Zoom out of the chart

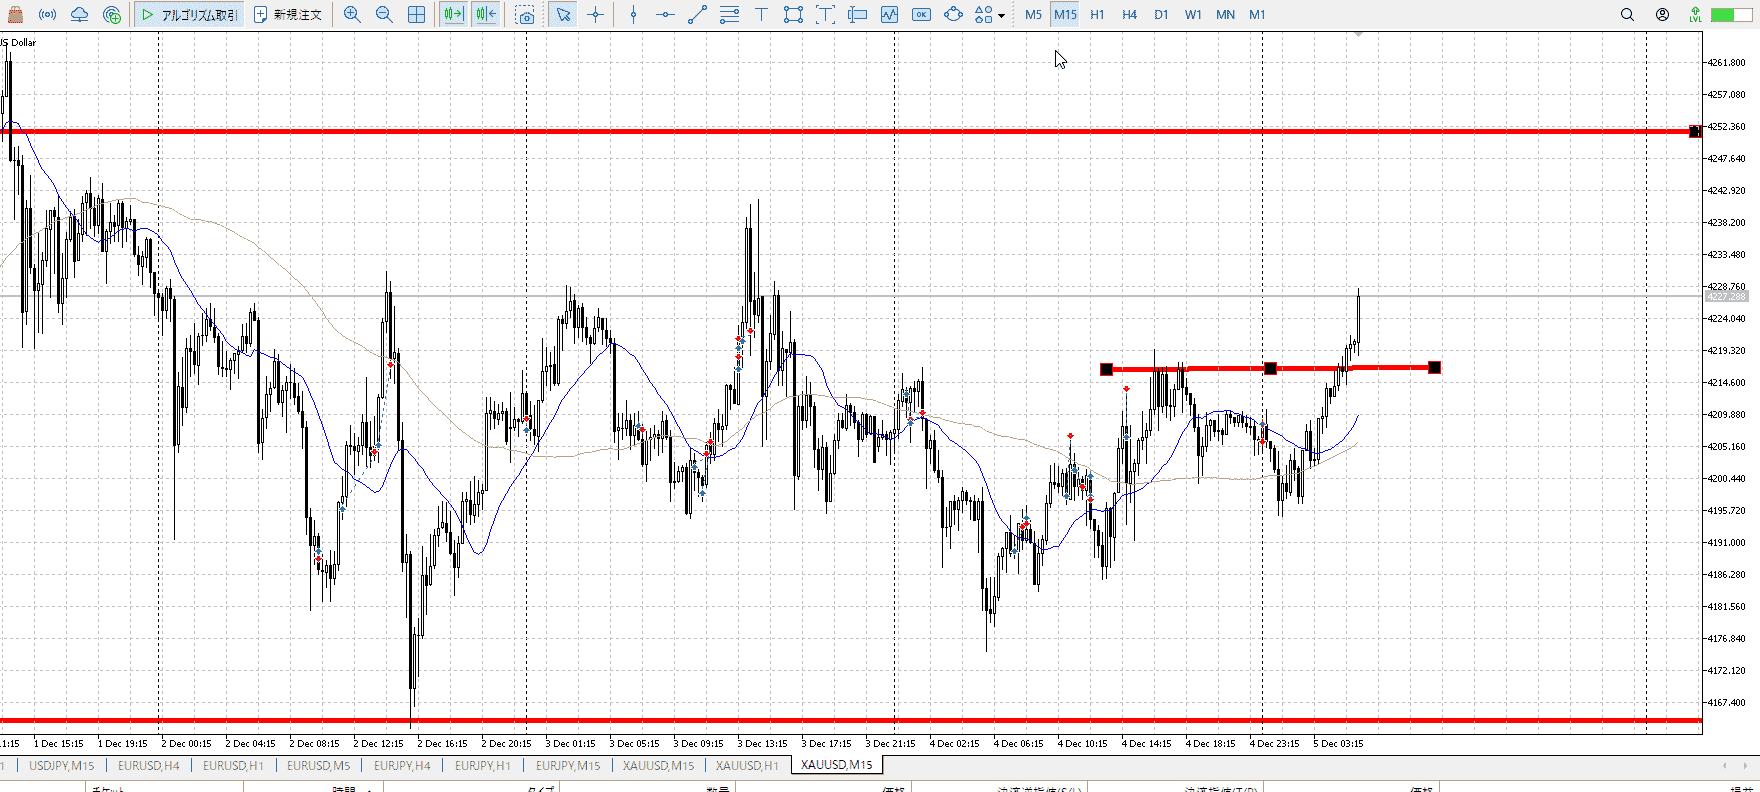[384, 15]
